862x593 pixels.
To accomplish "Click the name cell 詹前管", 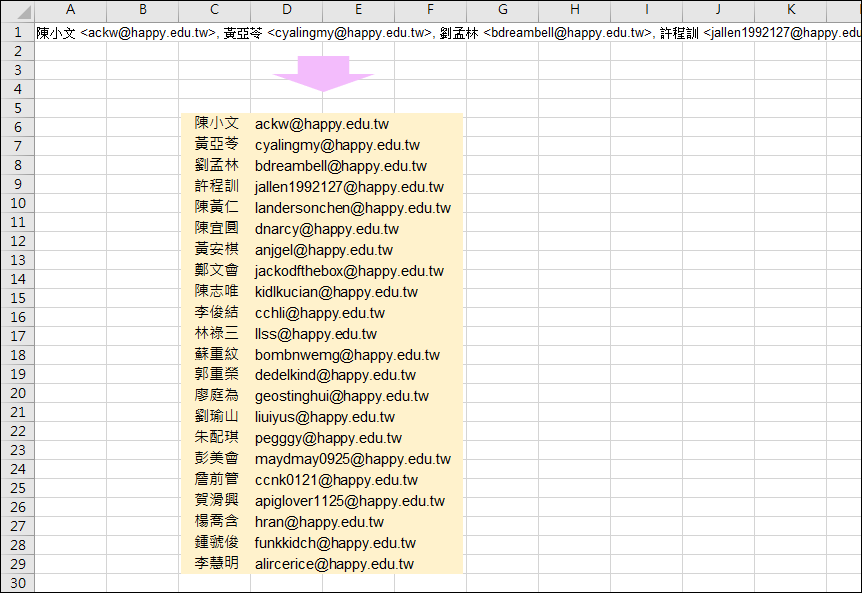I will coord(217,478).
